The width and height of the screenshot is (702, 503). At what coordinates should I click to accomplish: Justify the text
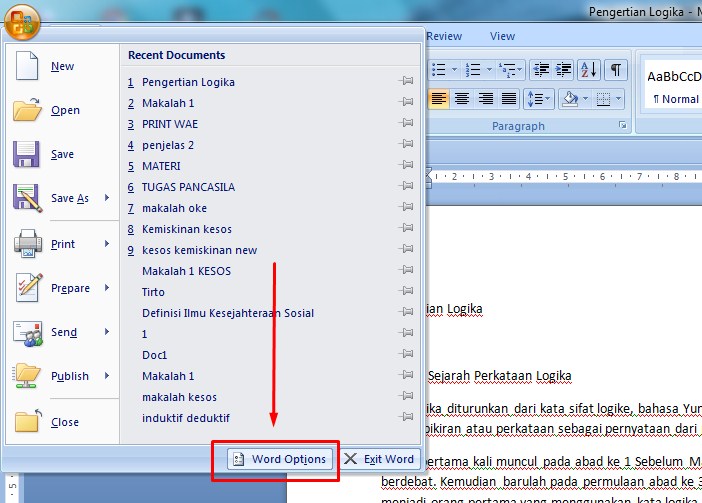(x=509, y=98)
